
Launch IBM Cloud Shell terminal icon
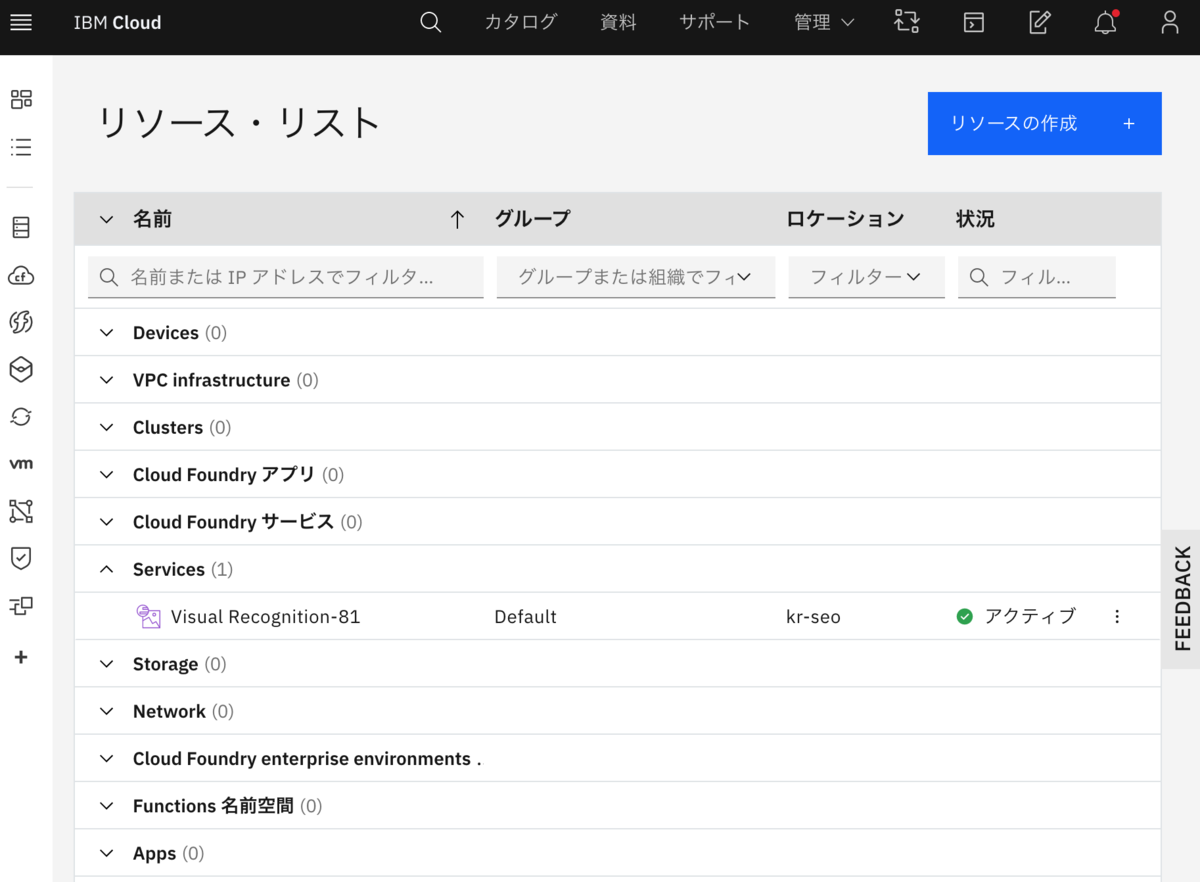974,22
